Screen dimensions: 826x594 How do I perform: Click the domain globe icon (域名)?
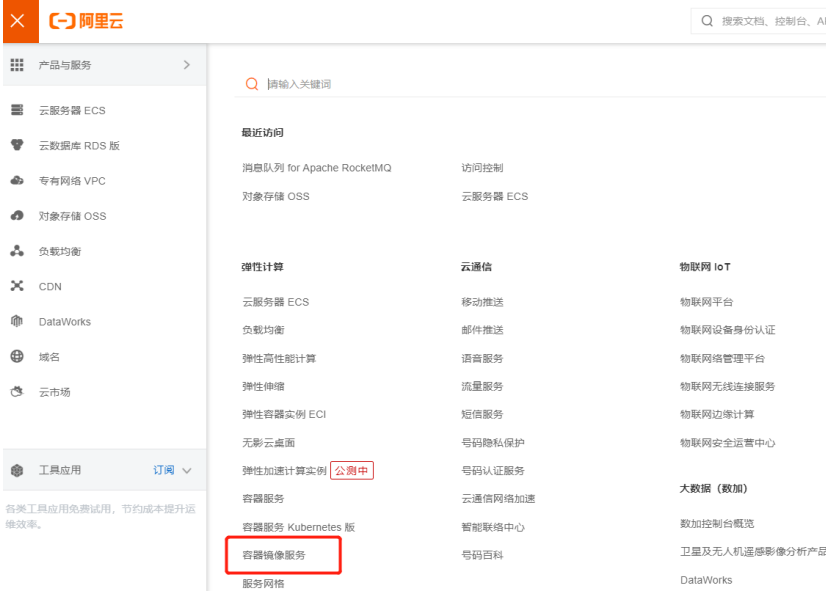tap(17, 357)
